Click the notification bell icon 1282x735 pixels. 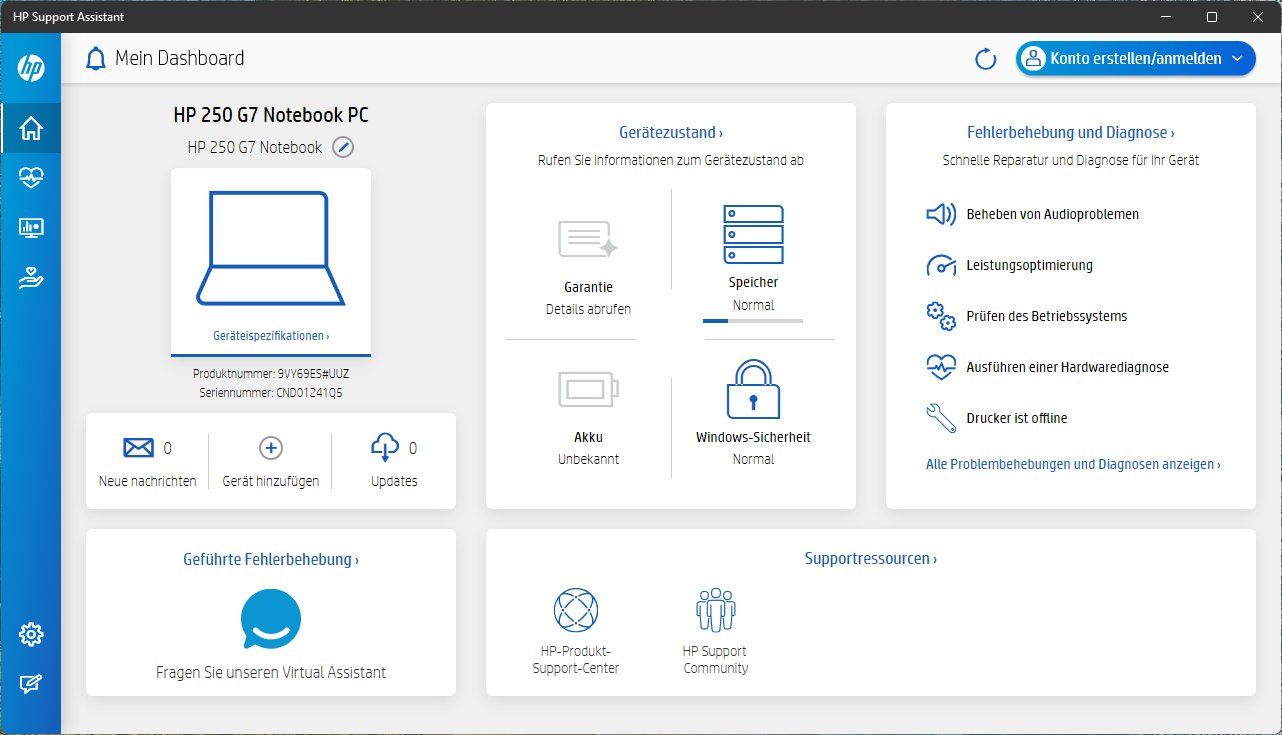click(96, 58)
